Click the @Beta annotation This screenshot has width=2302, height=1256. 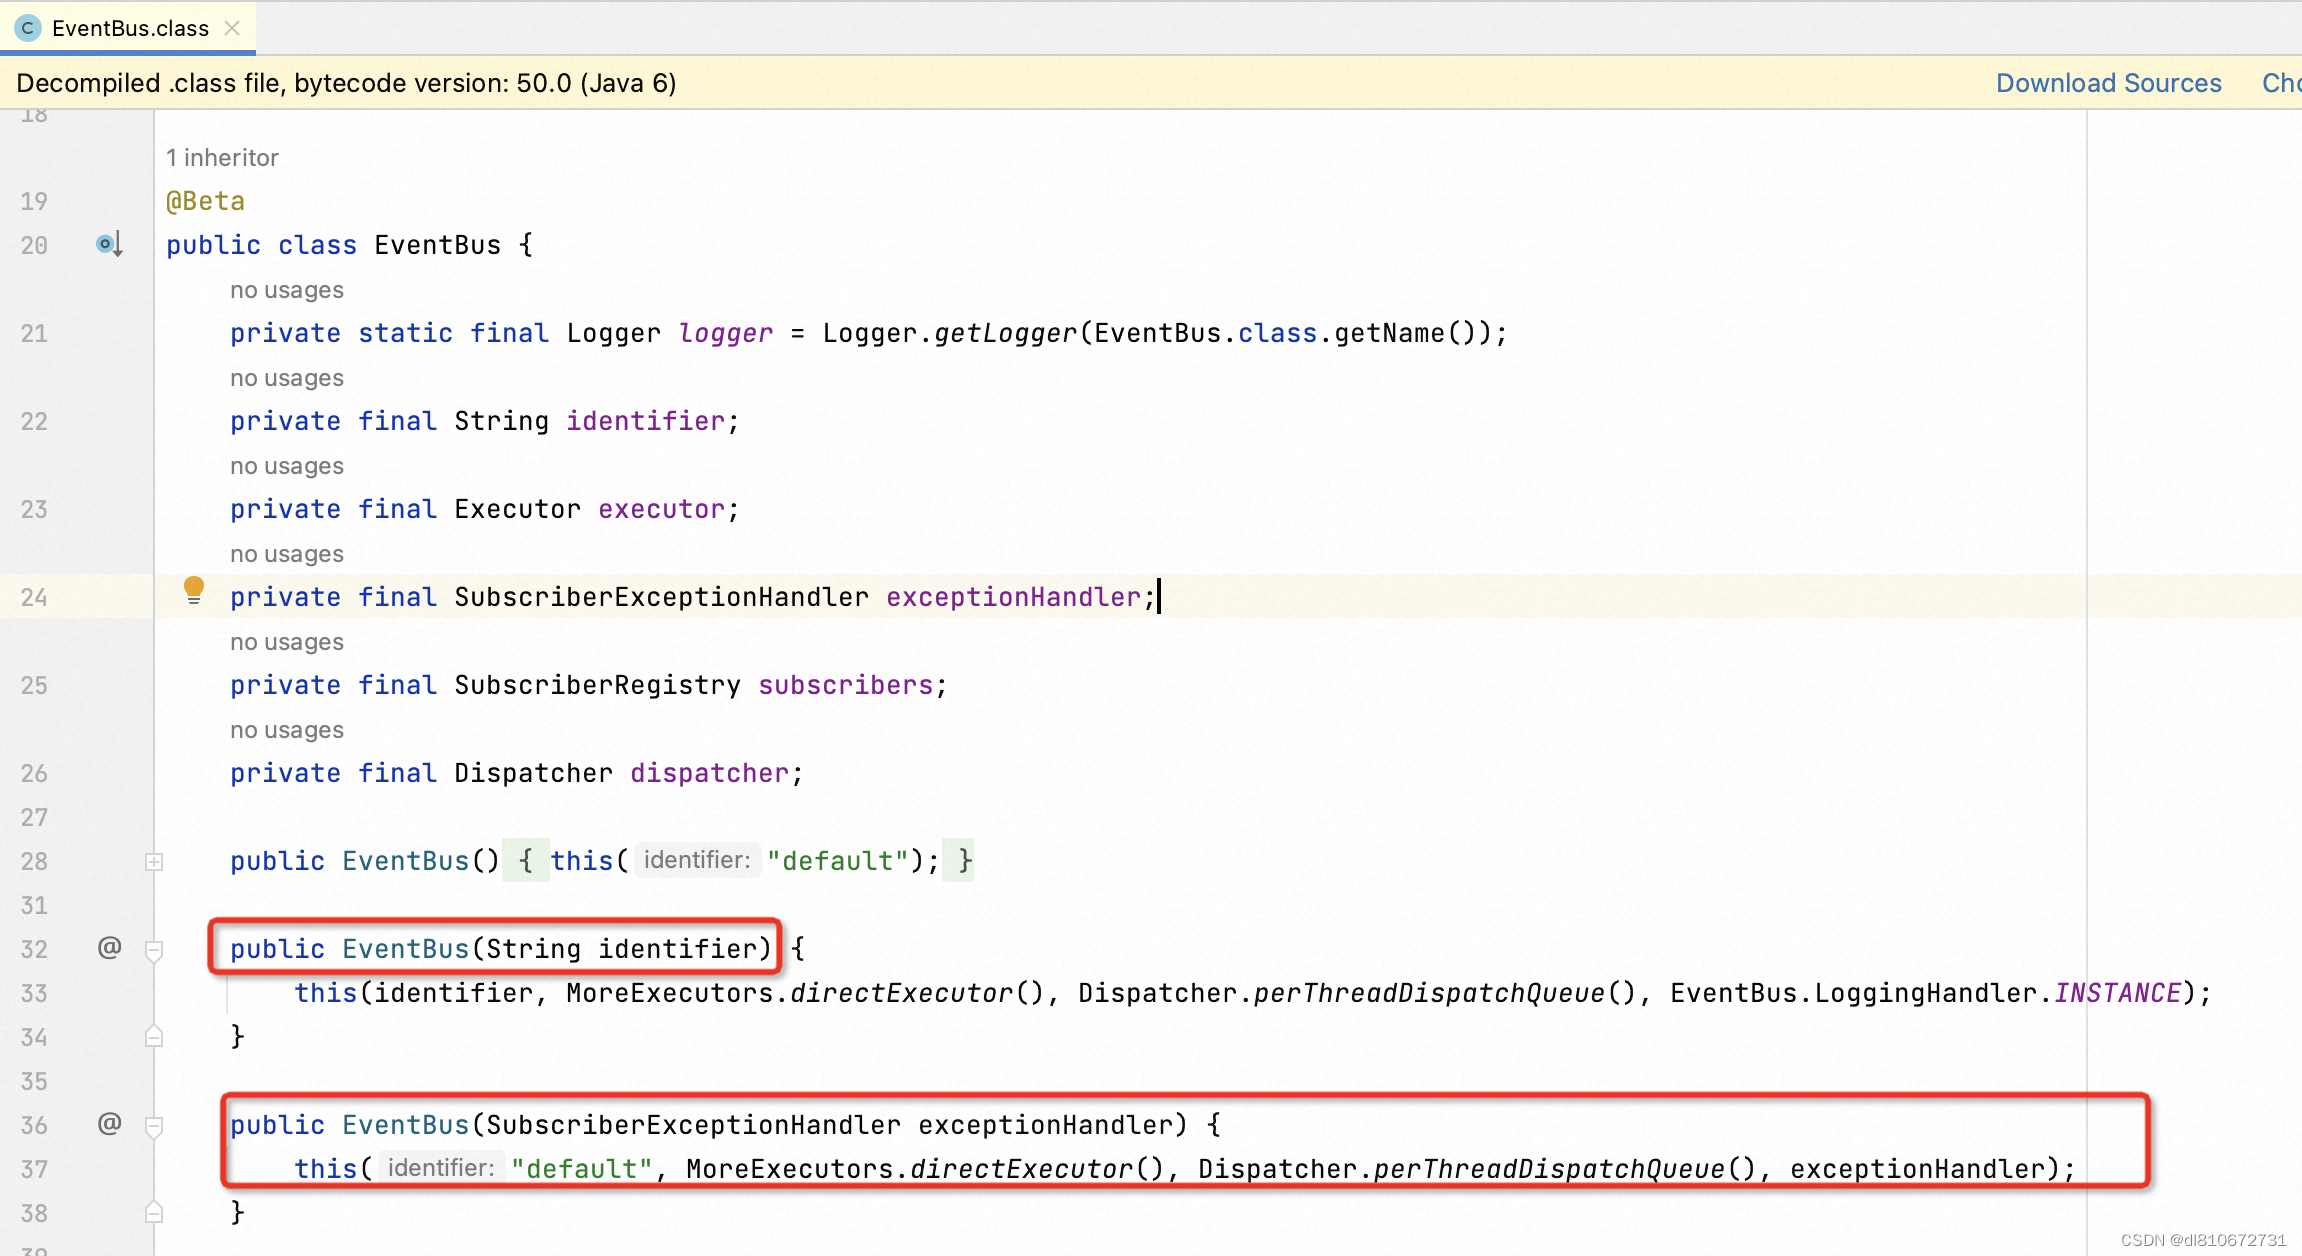[x=205, y=201]
